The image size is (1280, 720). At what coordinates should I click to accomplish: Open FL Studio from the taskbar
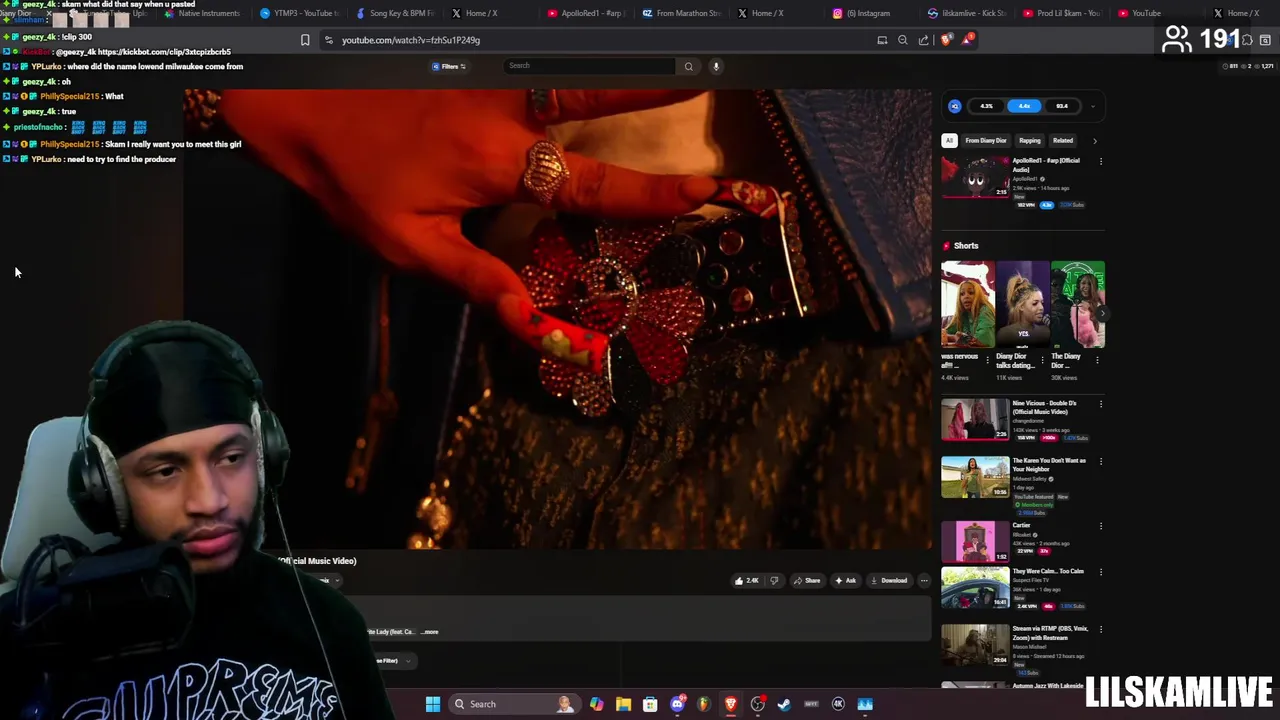704,704
